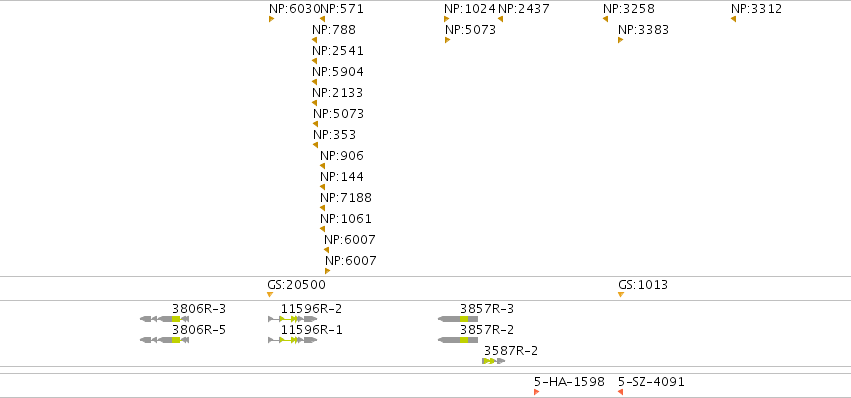Click the NP:5904 triangle marker
This screenshot has width=851, height=398.
[x=314, y=83]
